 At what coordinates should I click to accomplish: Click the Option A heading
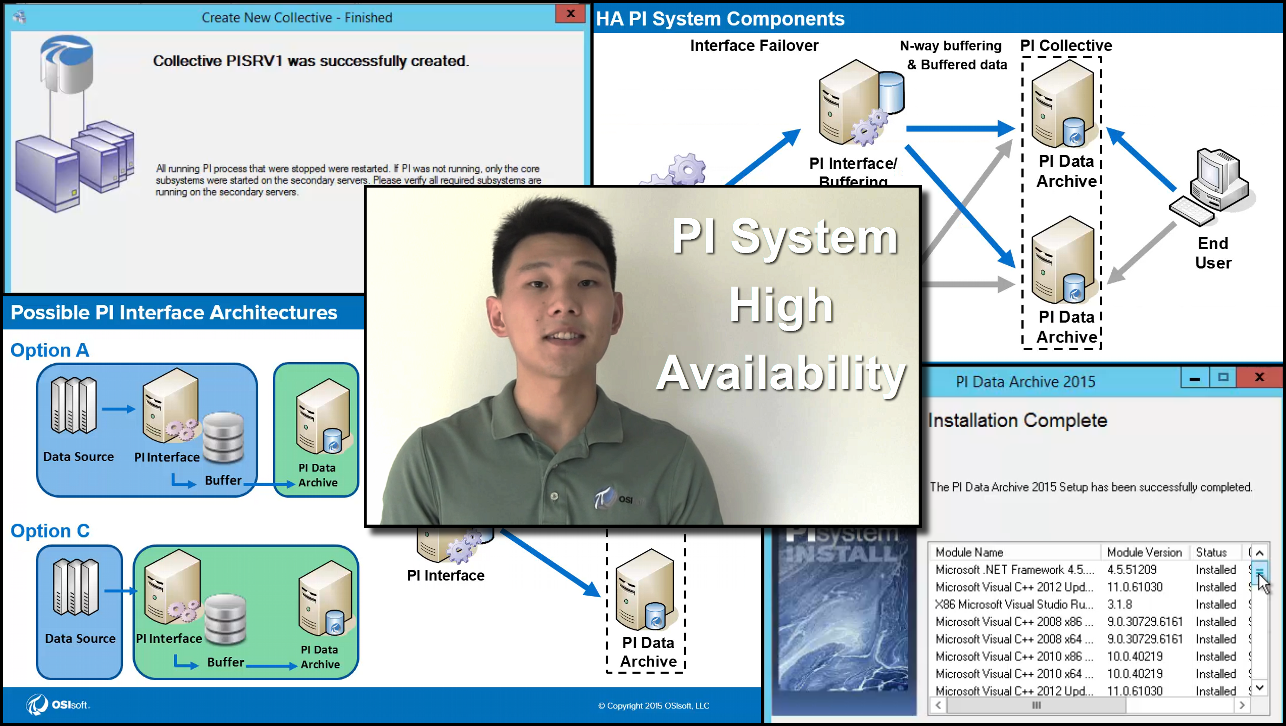tap(50, 351)
